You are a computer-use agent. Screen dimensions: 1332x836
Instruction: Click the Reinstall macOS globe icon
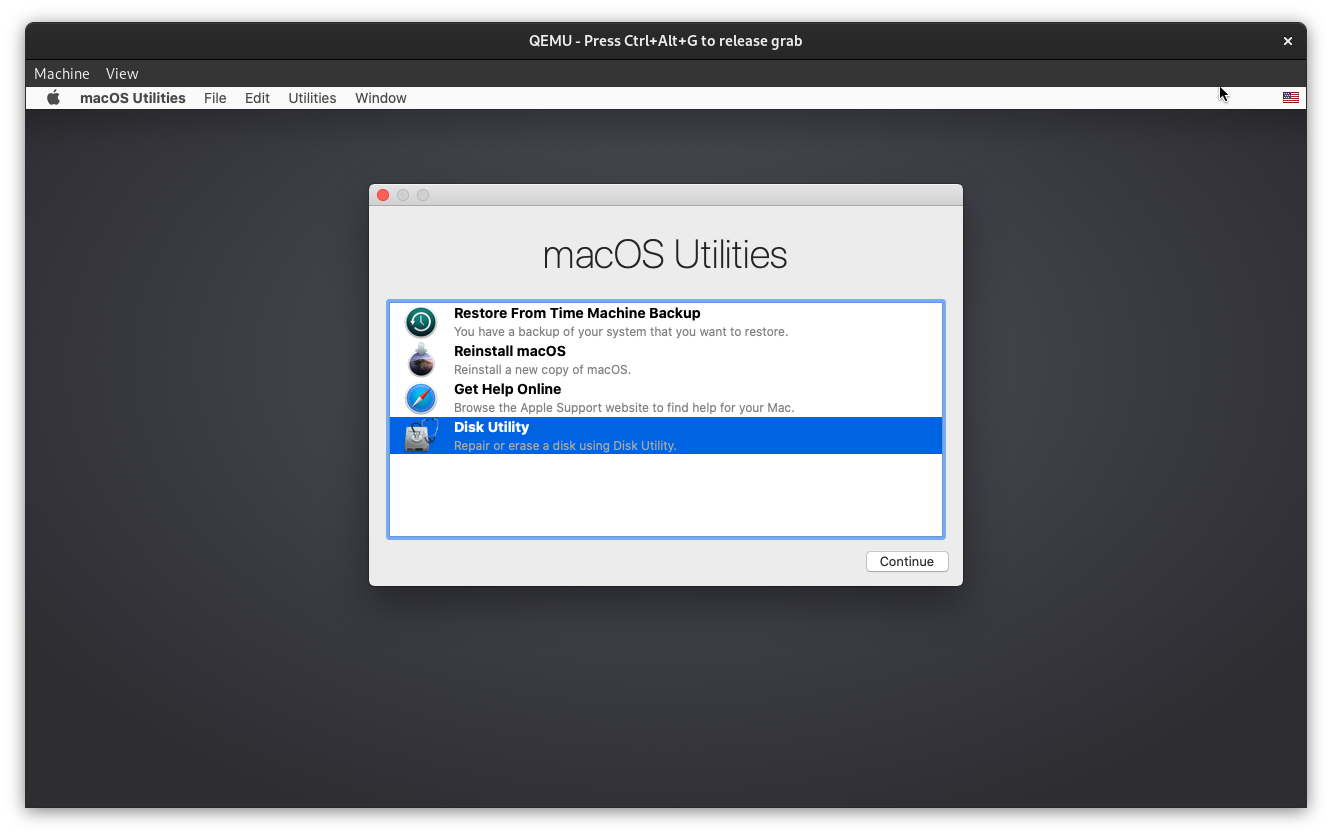pos(421,360)
